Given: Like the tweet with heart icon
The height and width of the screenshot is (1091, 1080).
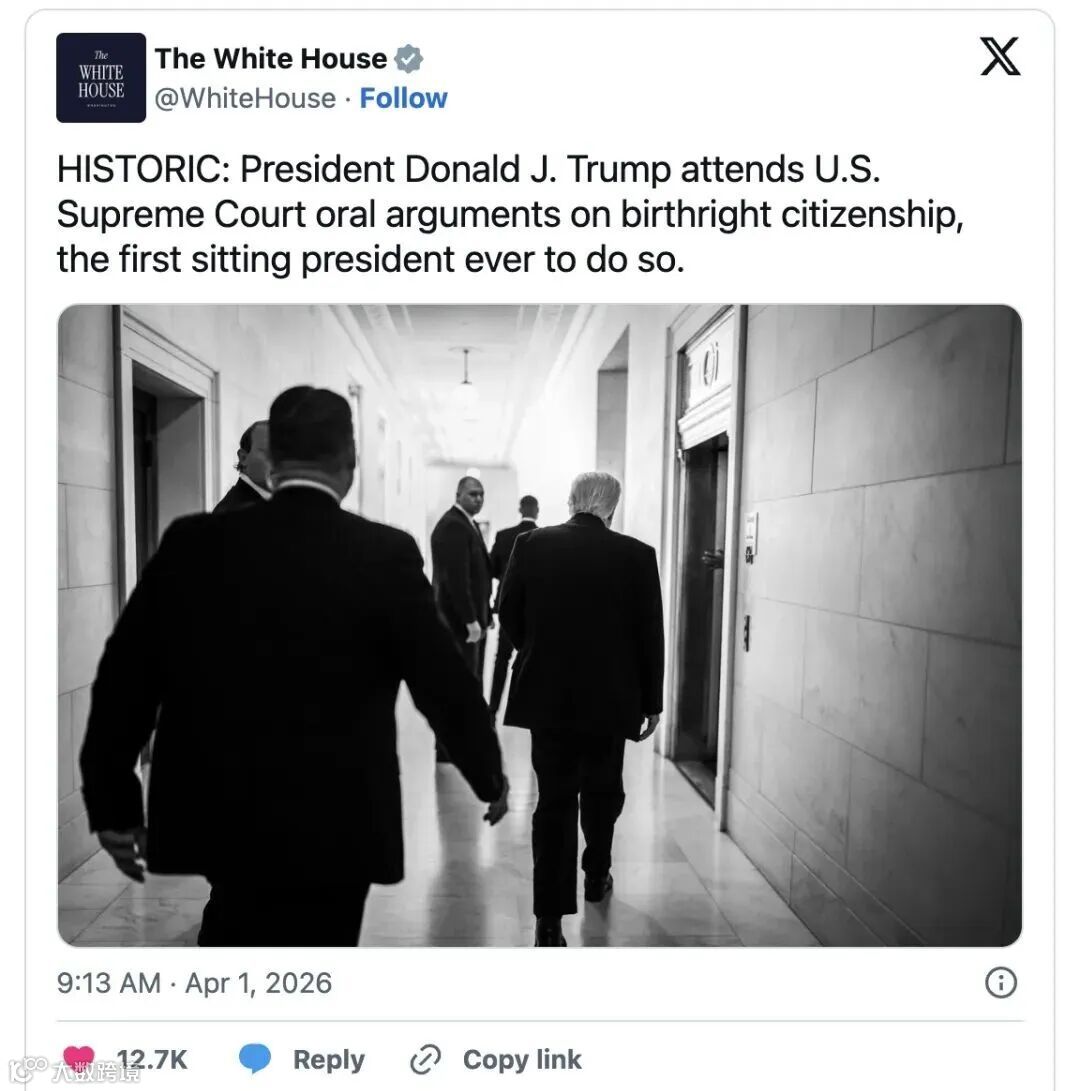Looking at the screenshot, I should pos(79,1058).
